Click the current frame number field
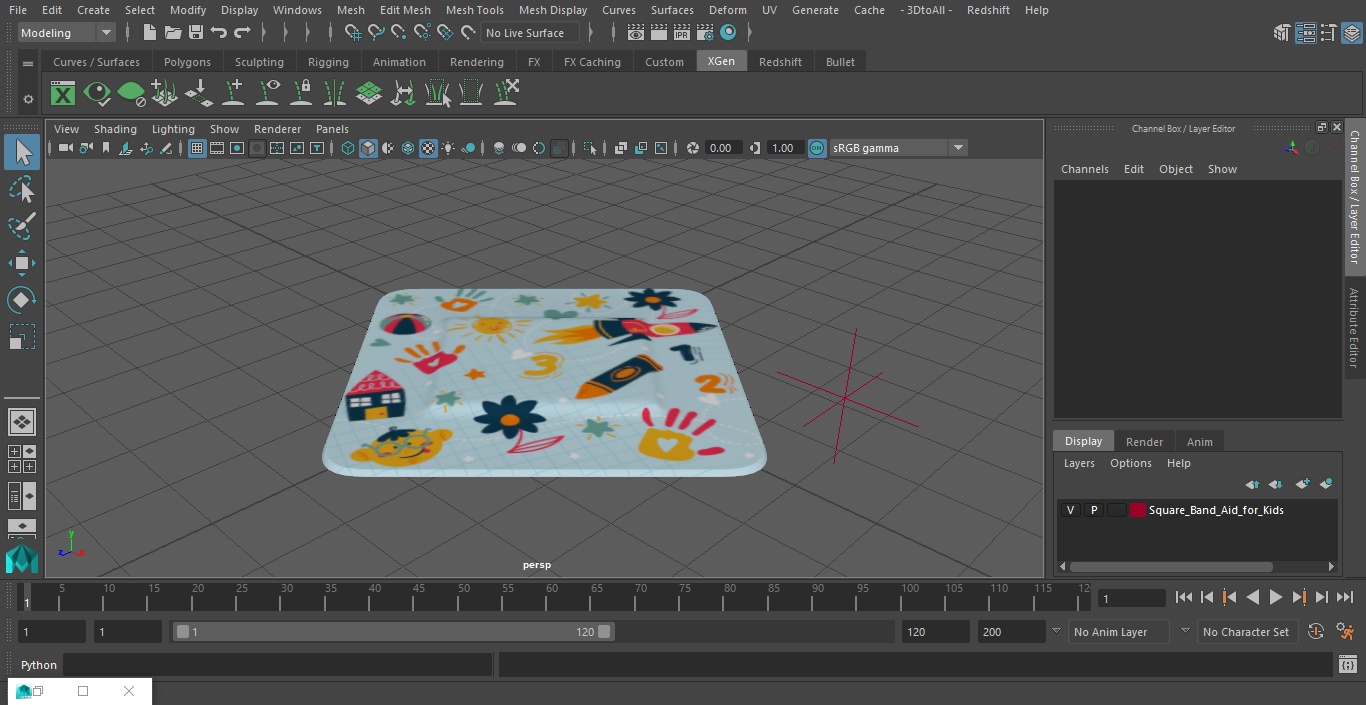The width and height of the screenshot is (1366, 705). [x=1131, y=598]
